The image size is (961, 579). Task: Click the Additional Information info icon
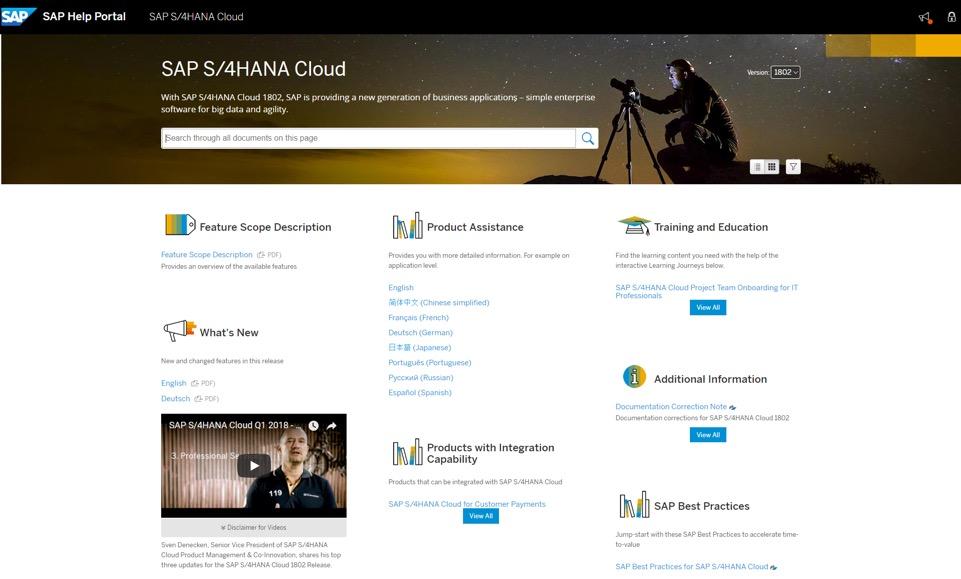[634, 376]
